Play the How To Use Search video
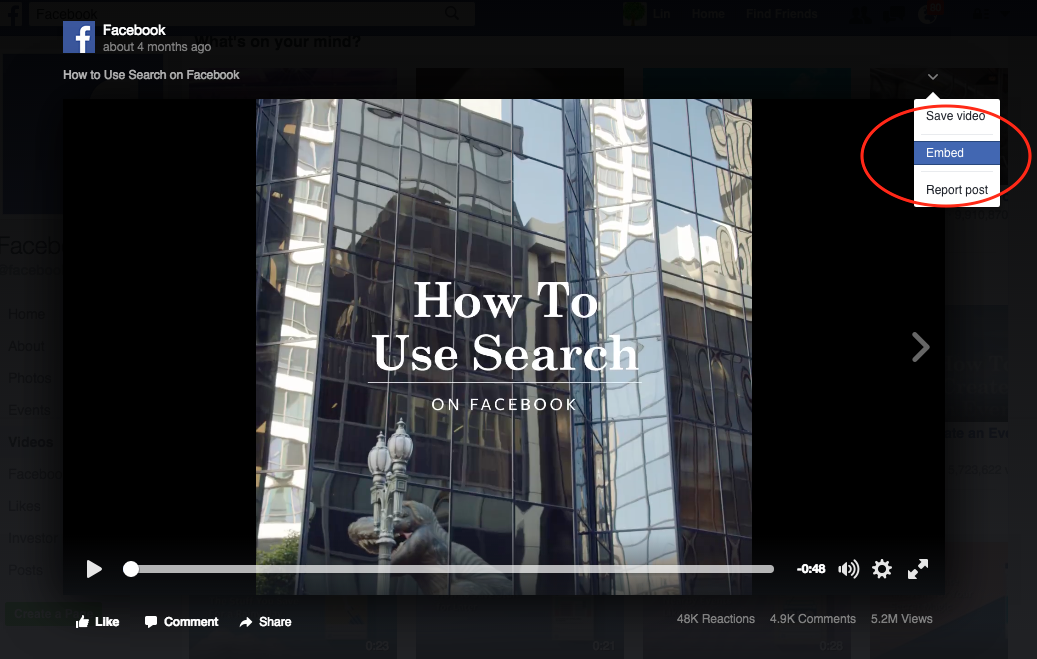 (x=94, y=569)
